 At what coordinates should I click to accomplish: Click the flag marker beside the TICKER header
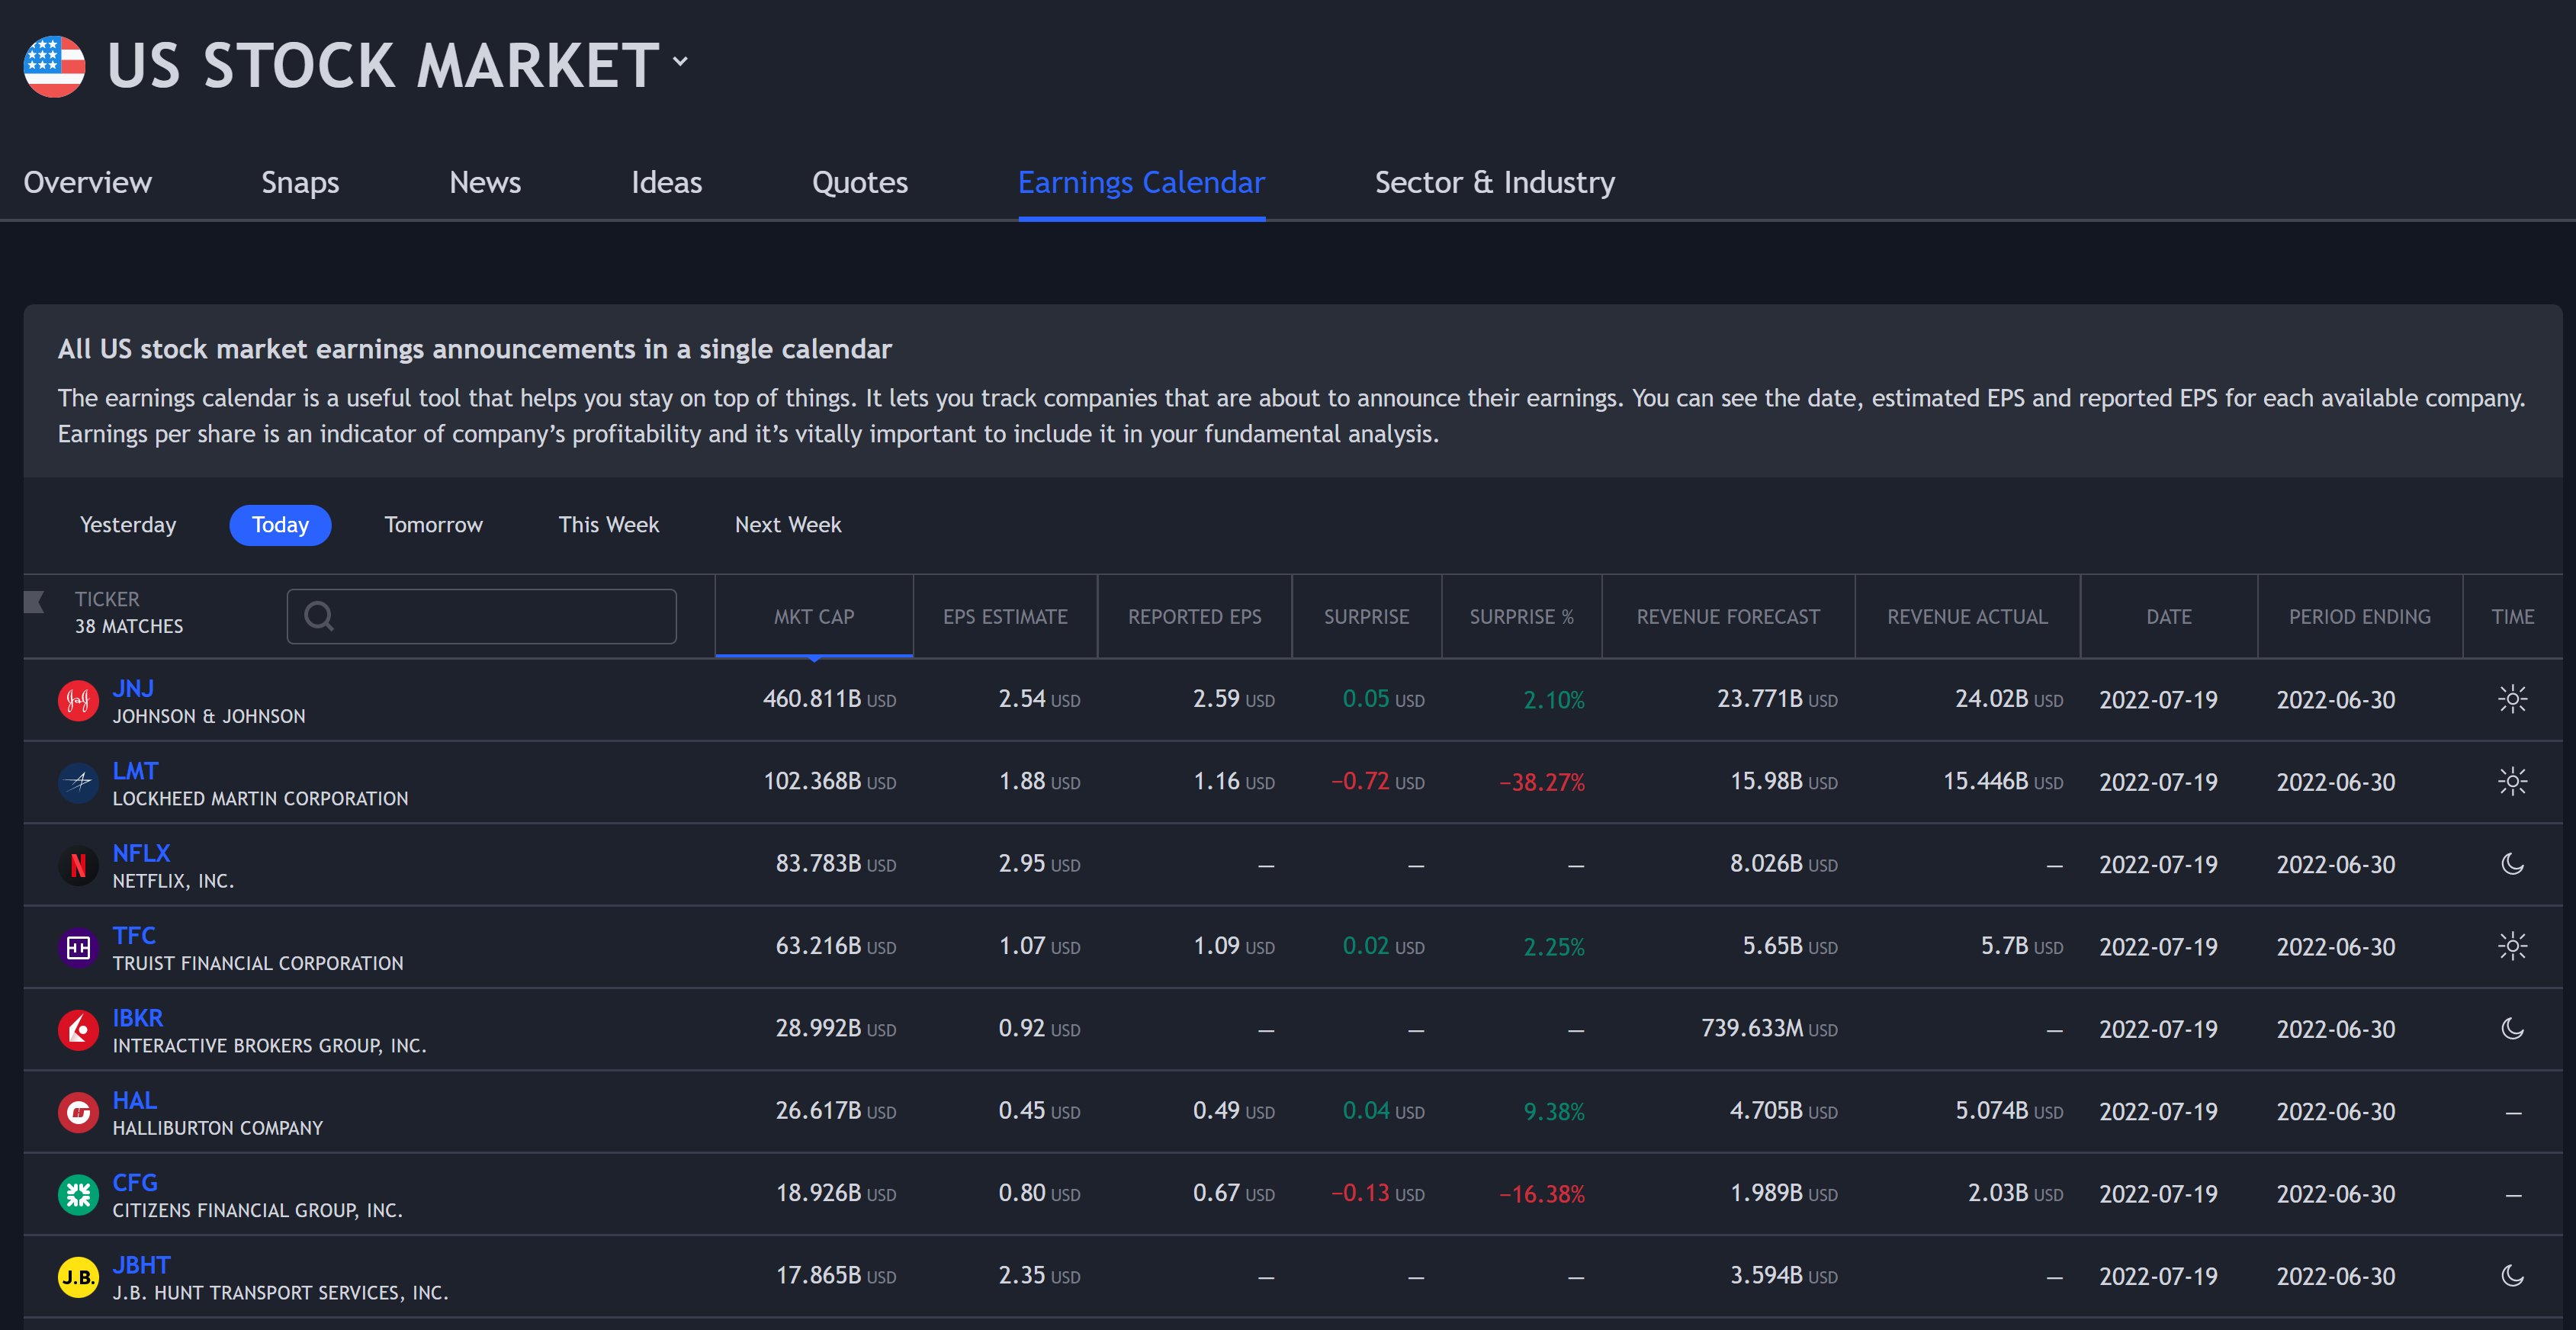pyautogui.click(x=34, y=601)
